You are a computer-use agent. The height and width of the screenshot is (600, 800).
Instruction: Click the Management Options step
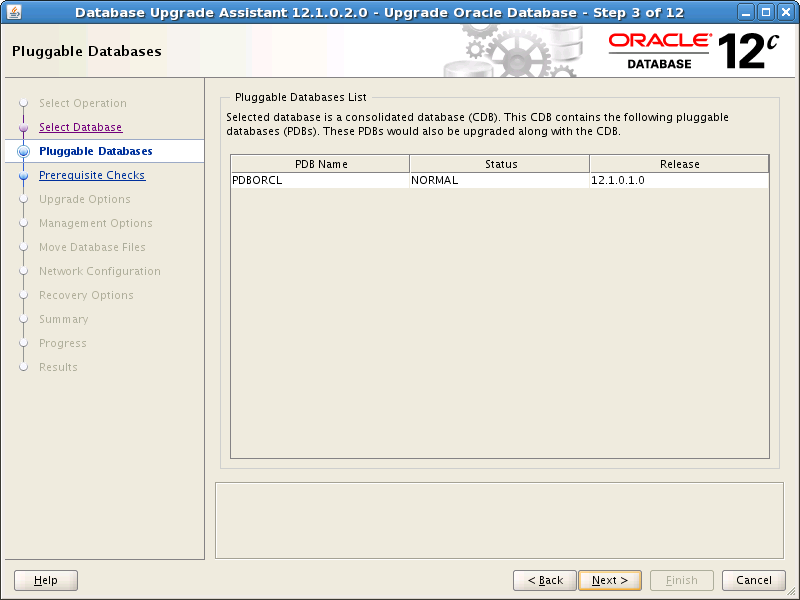(x=96, y=223)
